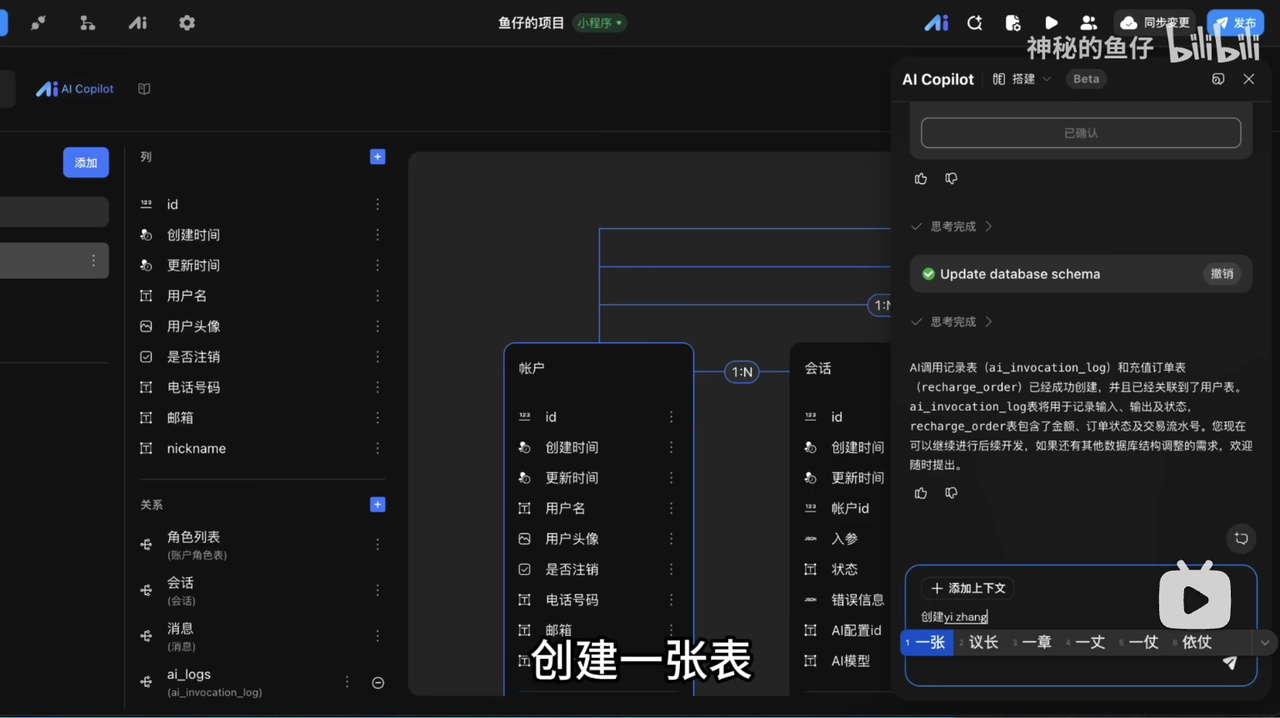The image size is (1280, 718).
Task: Remove ai_logs relation with minus icon
Action: point(378,683)
